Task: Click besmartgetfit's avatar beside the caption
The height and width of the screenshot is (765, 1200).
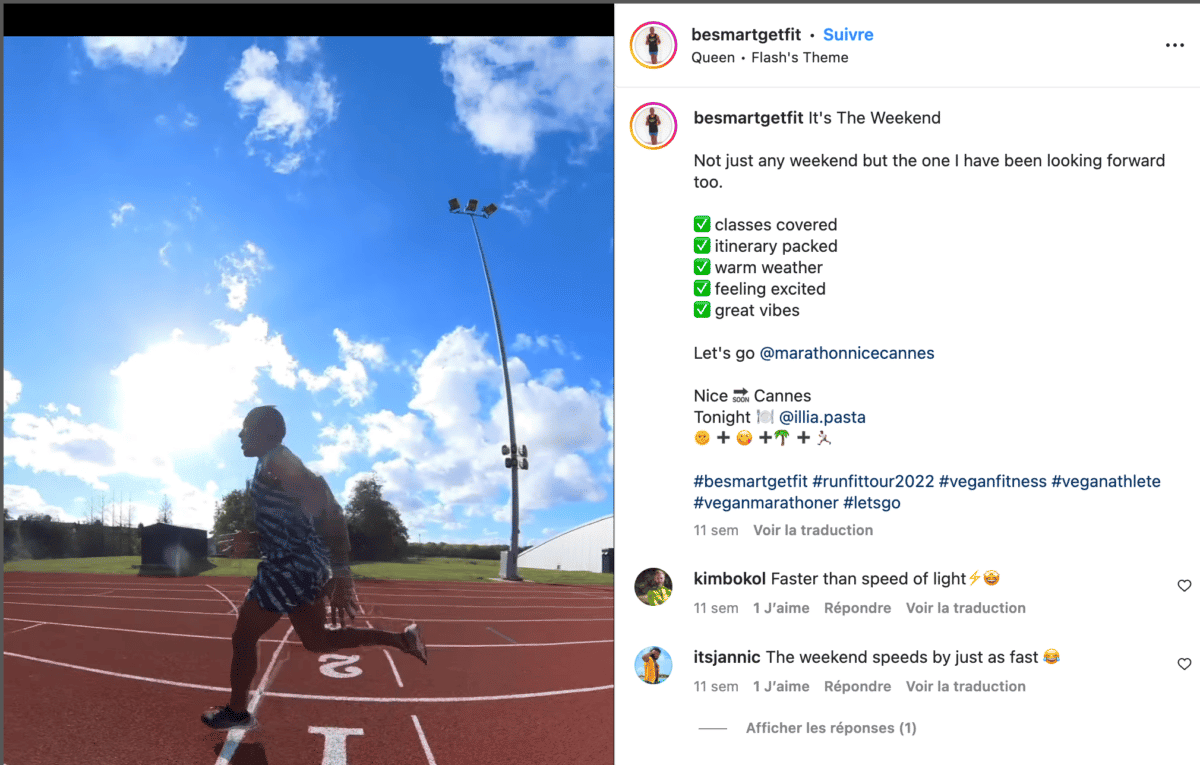Action: pyautogui.click(x=653, y=126)
